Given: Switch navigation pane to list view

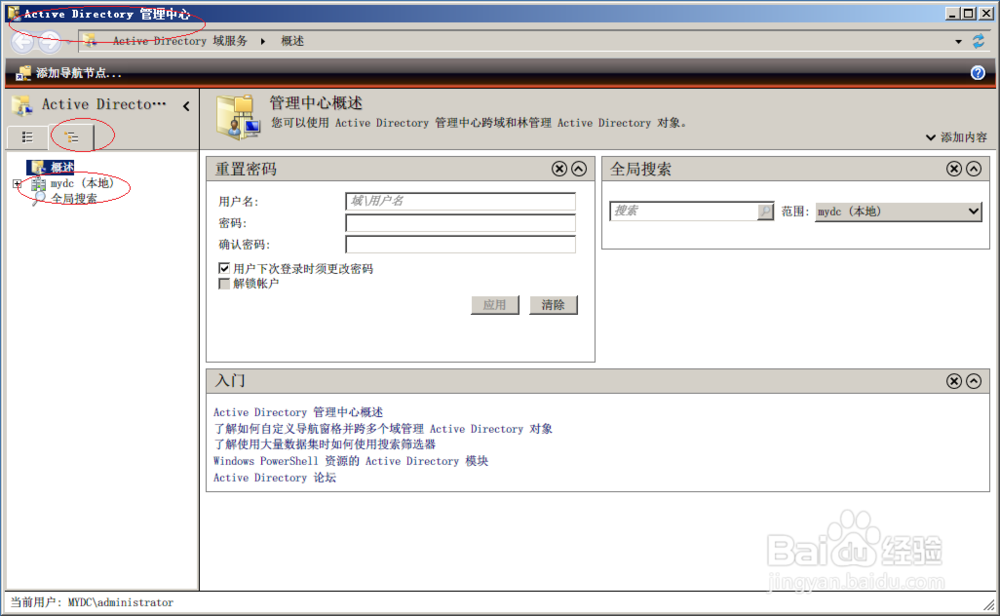Looking at the screenshot, I should (27, 137).
